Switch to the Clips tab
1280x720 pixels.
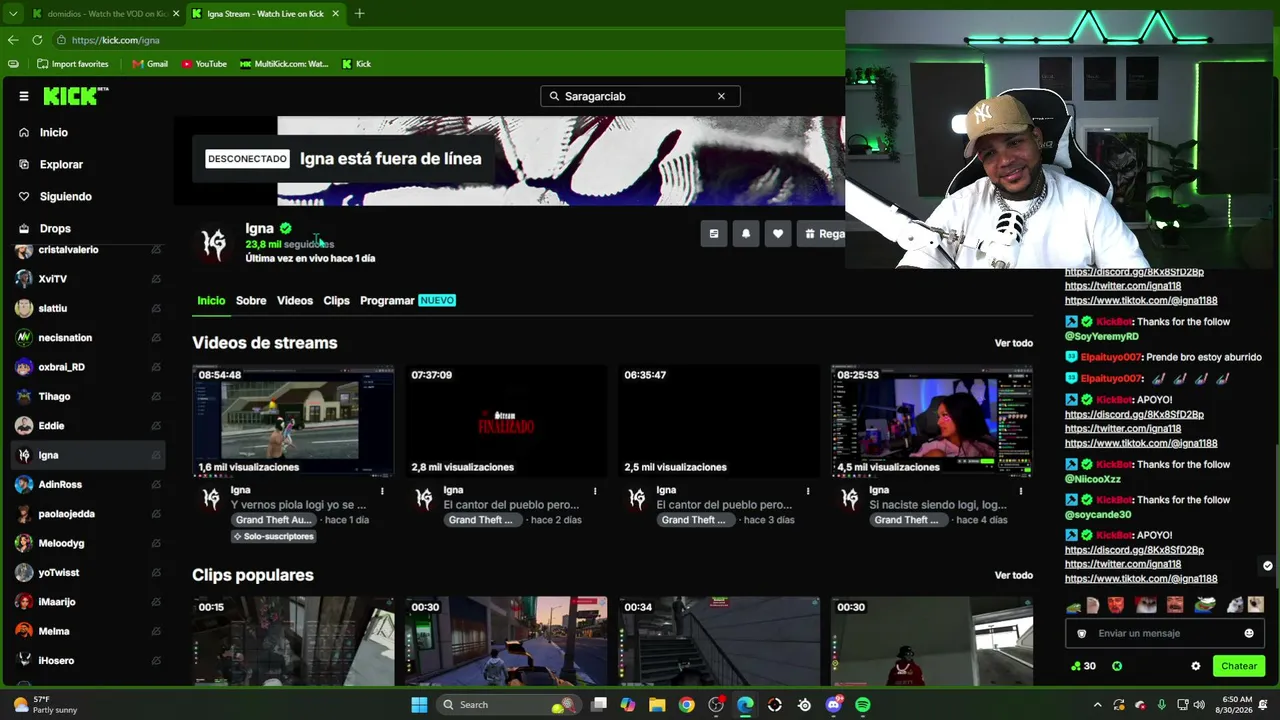[336, 300]
